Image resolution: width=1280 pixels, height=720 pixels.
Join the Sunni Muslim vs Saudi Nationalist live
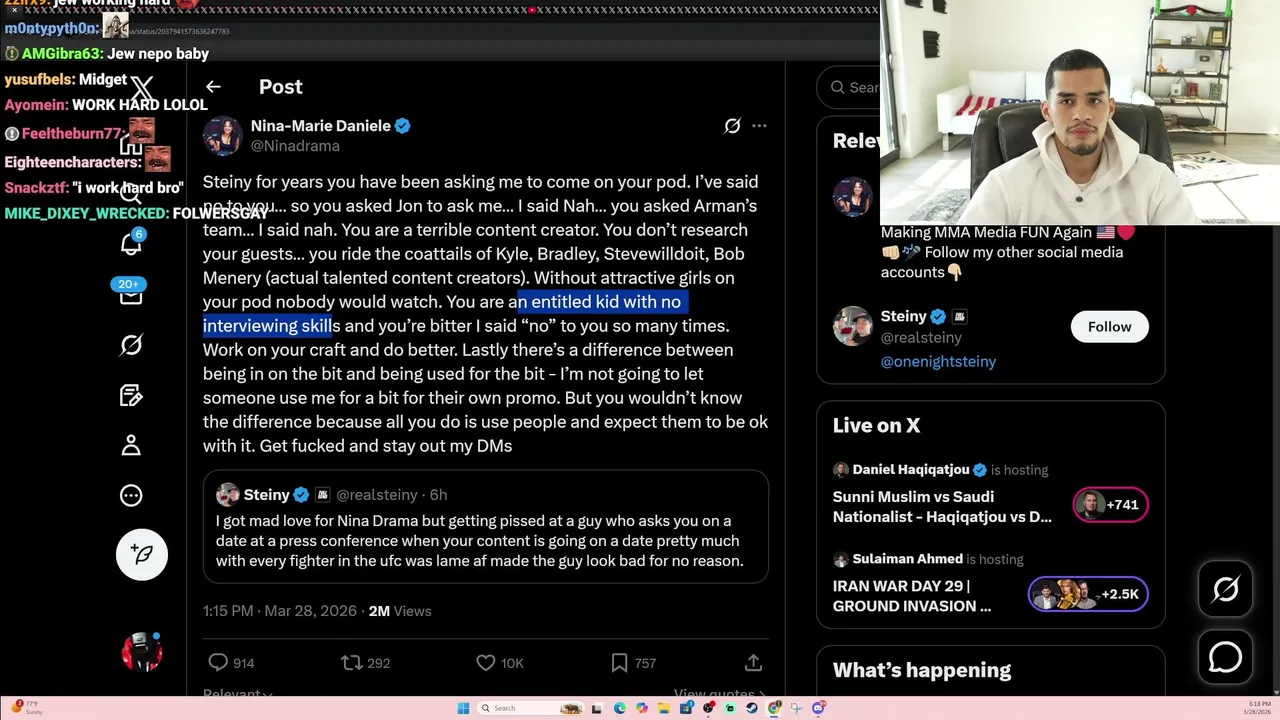pyautogui.click(x=942, y=507)
